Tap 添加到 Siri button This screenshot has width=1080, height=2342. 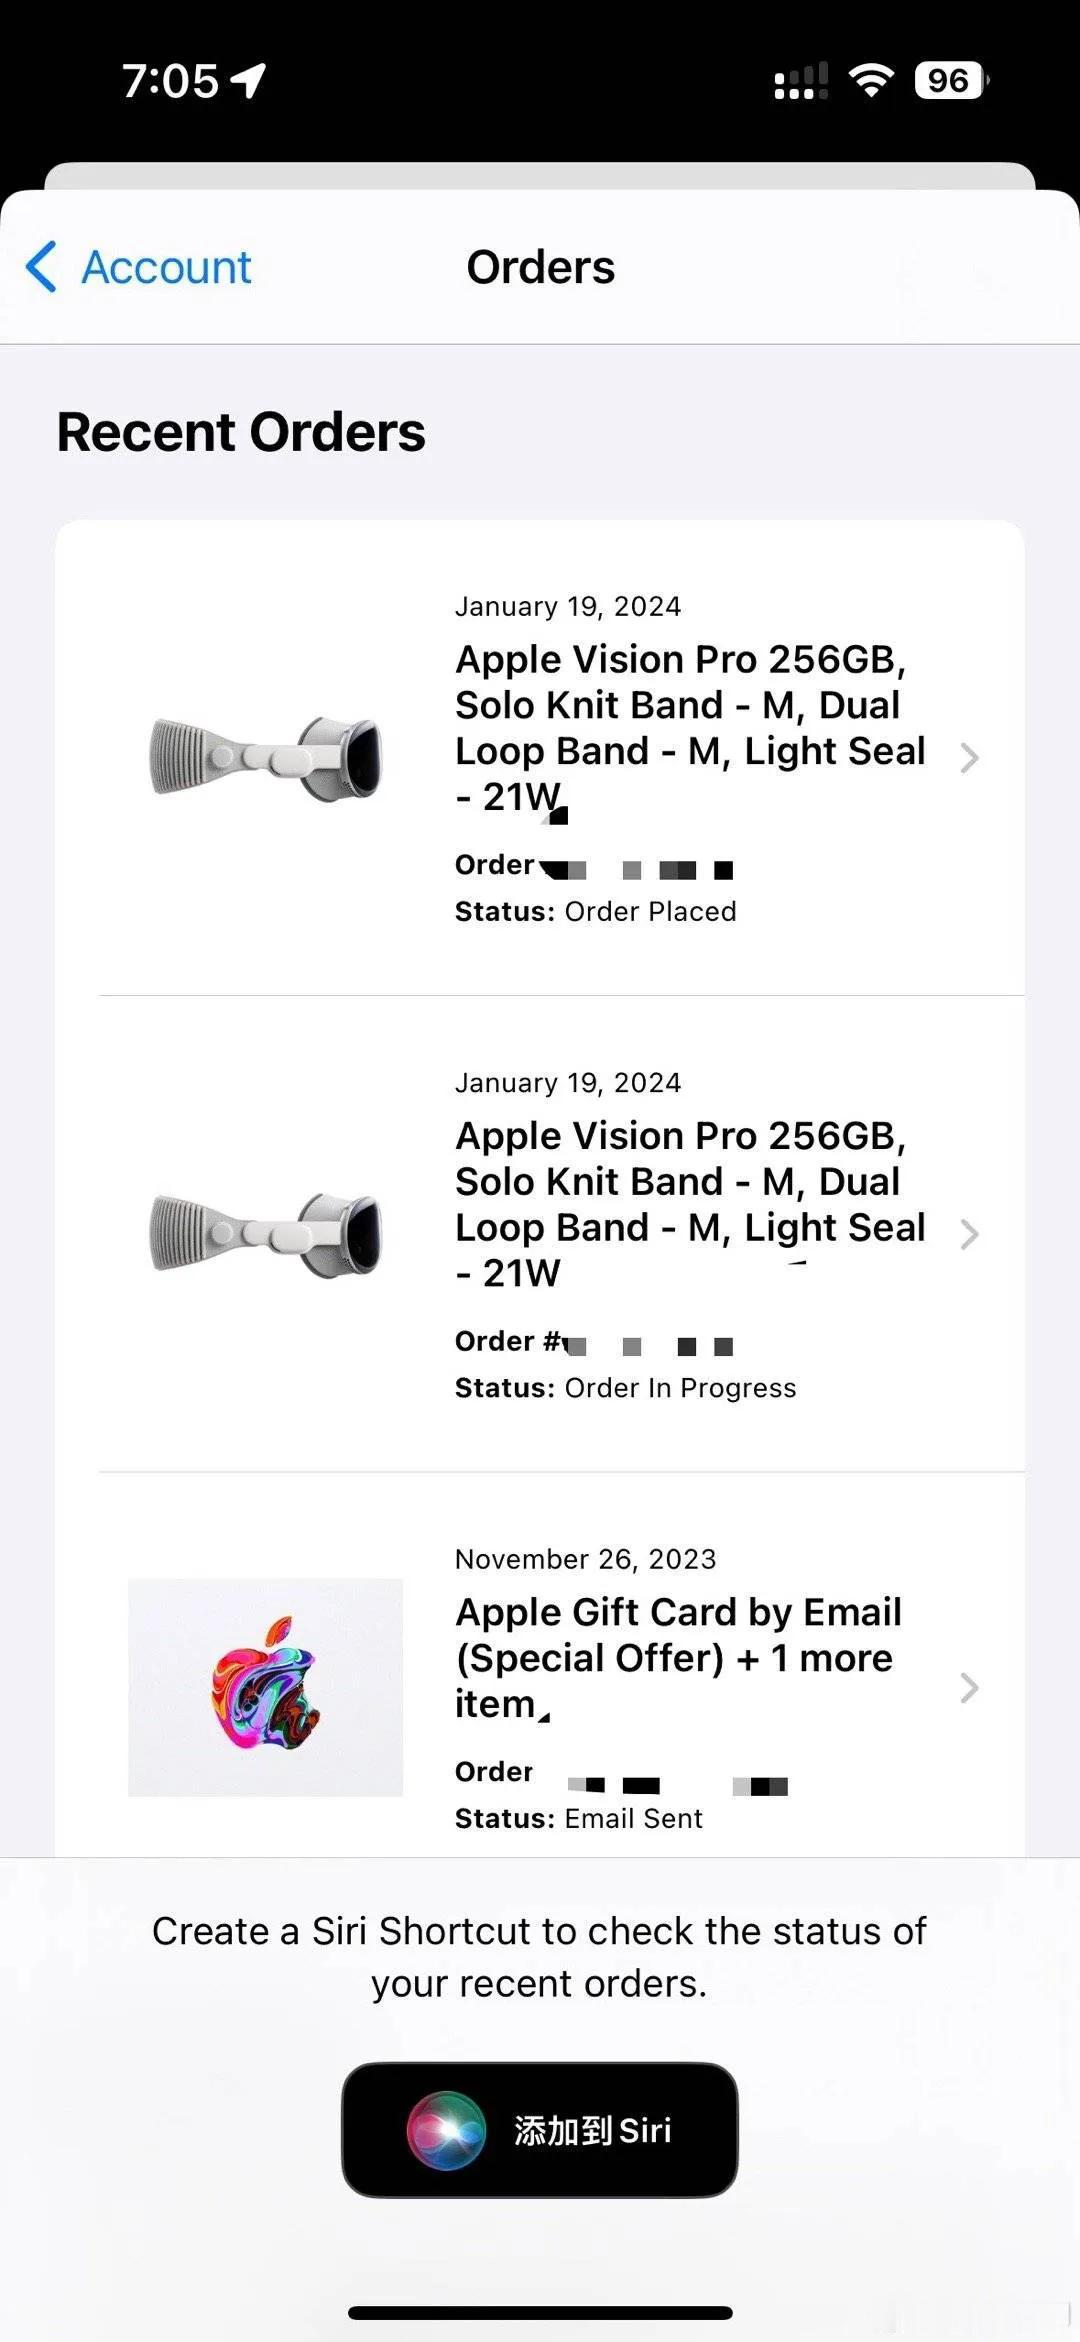(540, 2130)
